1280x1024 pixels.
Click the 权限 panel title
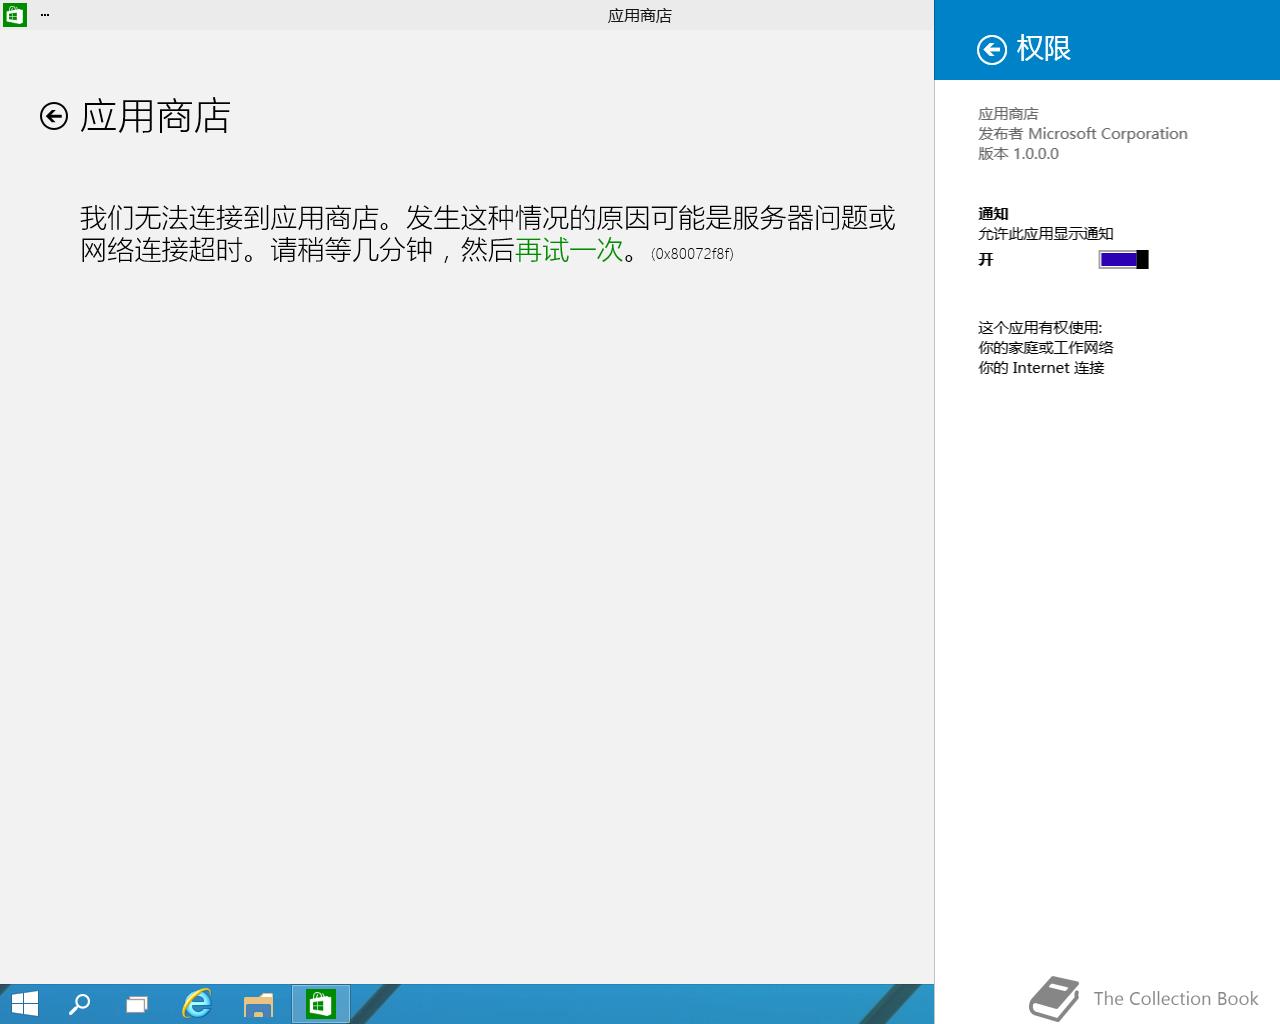pyautogui.click(x=1044, y=48)
